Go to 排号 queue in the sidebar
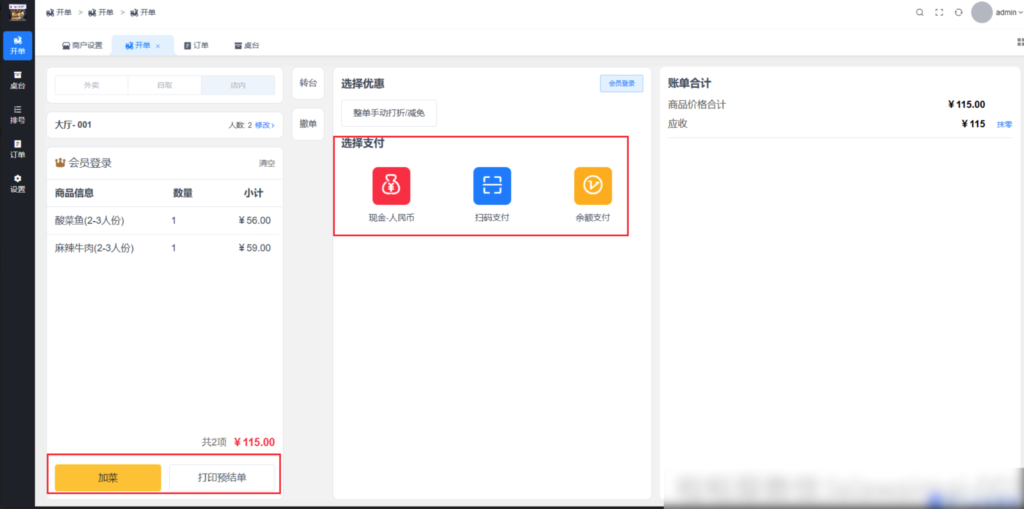The height and width of the screenshot is (509, 1024). click(x=17, y=114)
